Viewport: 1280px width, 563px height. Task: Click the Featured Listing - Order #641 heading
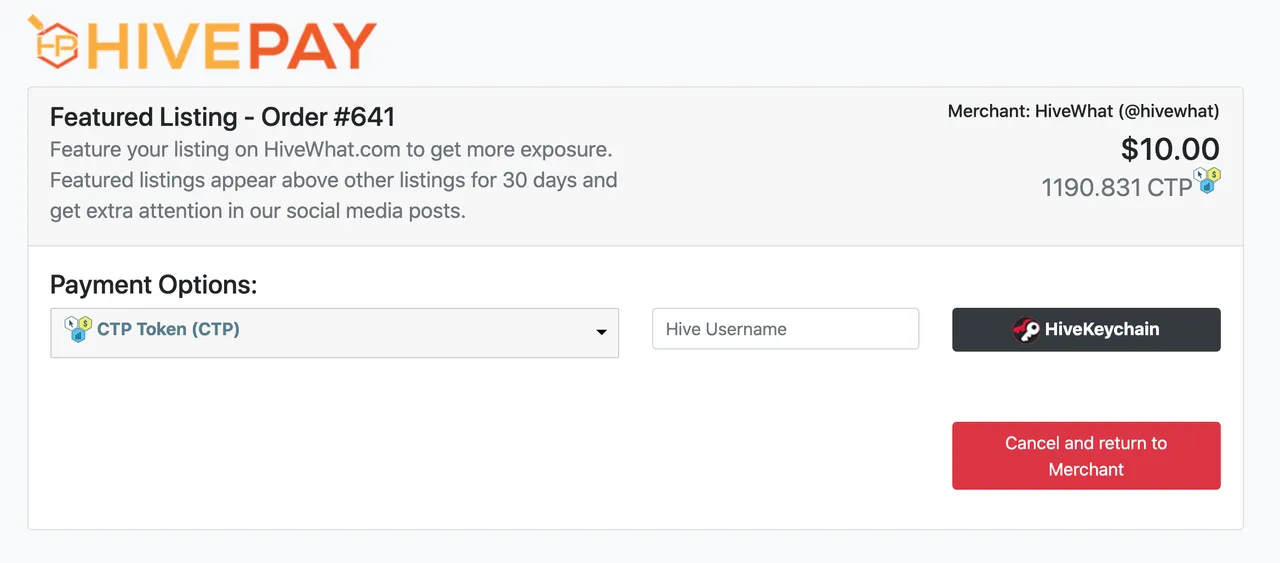223,117
